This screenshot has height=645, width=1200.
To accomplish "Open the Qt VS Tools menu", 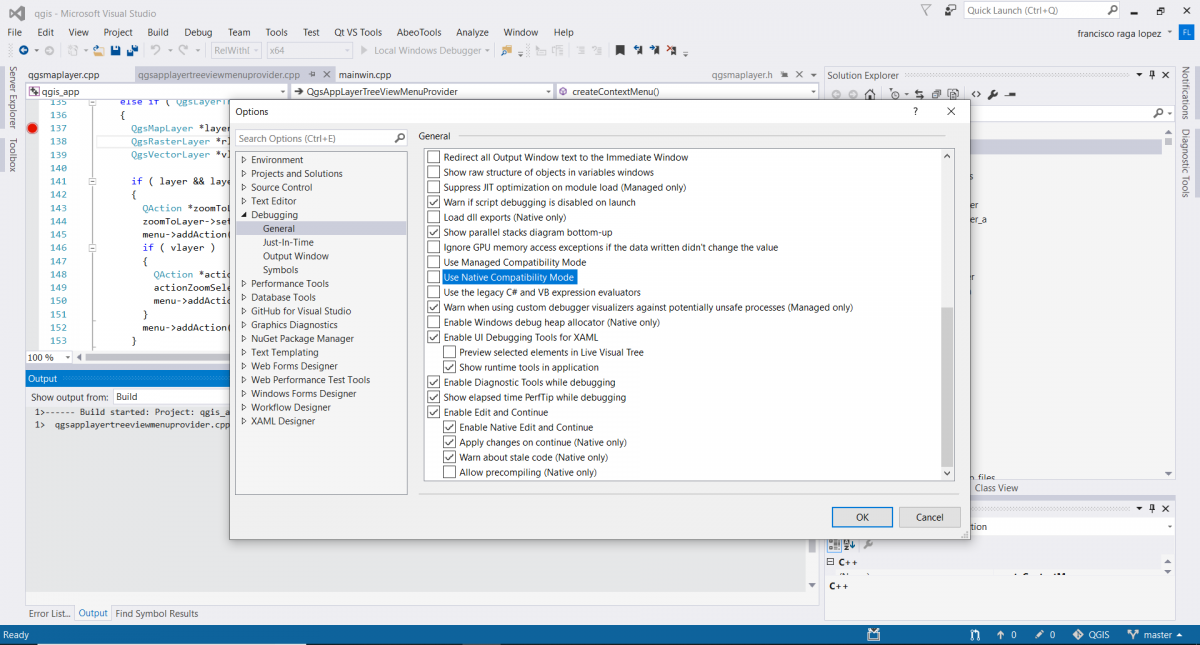I will point(357,31).
